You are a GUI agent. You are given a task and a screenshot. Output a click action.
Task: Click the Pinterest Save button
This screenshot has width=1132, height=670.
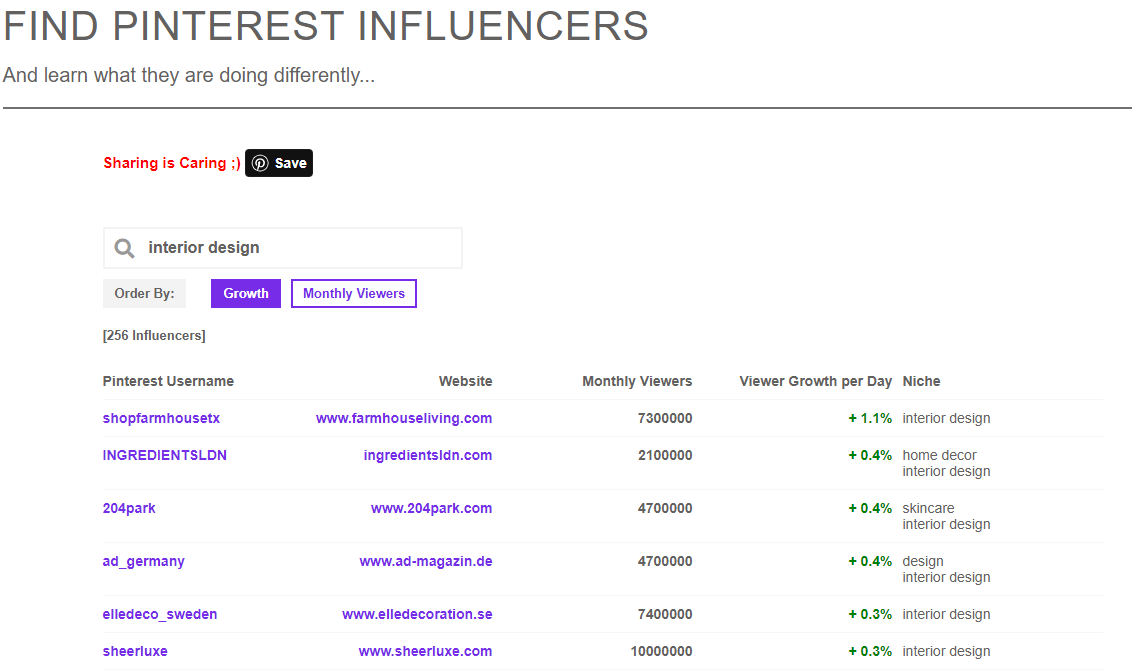coord(279,163)
